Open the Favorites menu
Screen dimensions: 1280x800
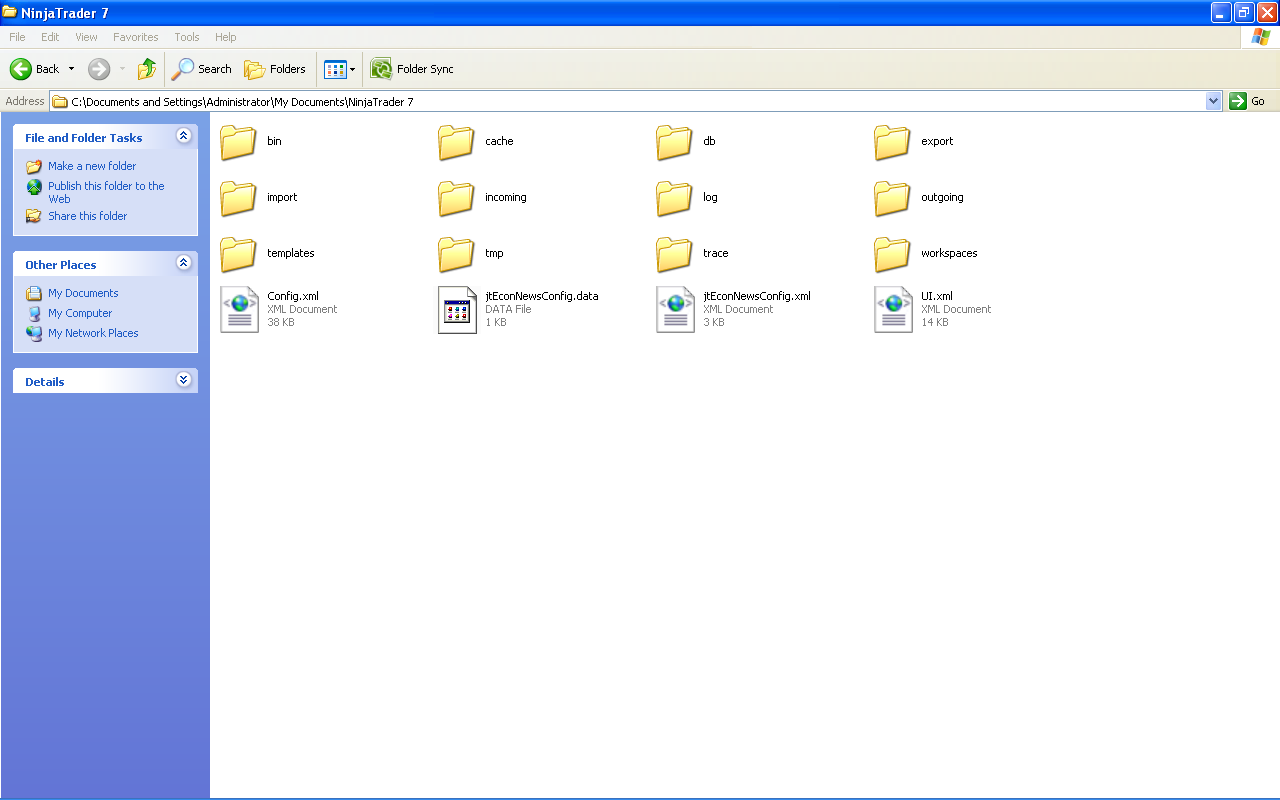click(x=136, y=37)
